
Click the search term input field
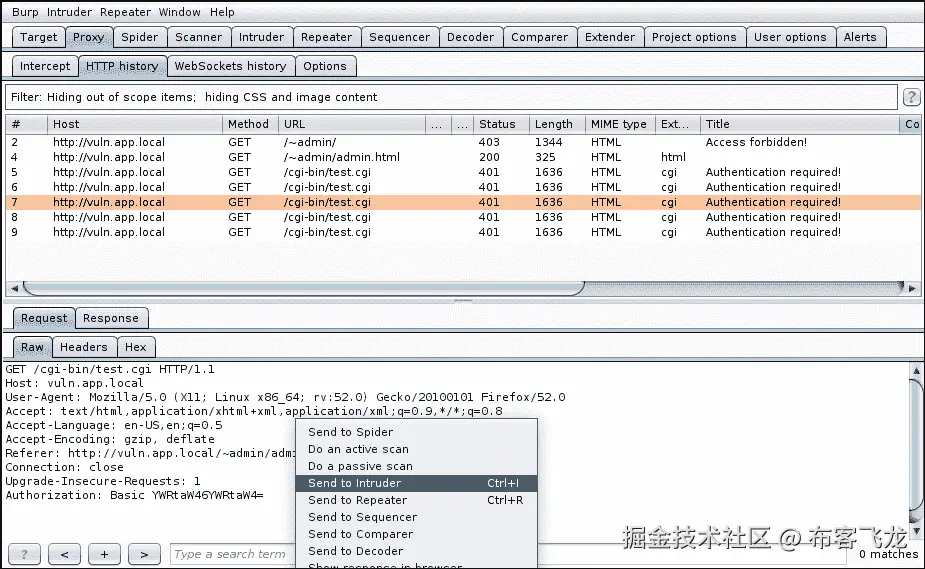click(x=233, y=554)
